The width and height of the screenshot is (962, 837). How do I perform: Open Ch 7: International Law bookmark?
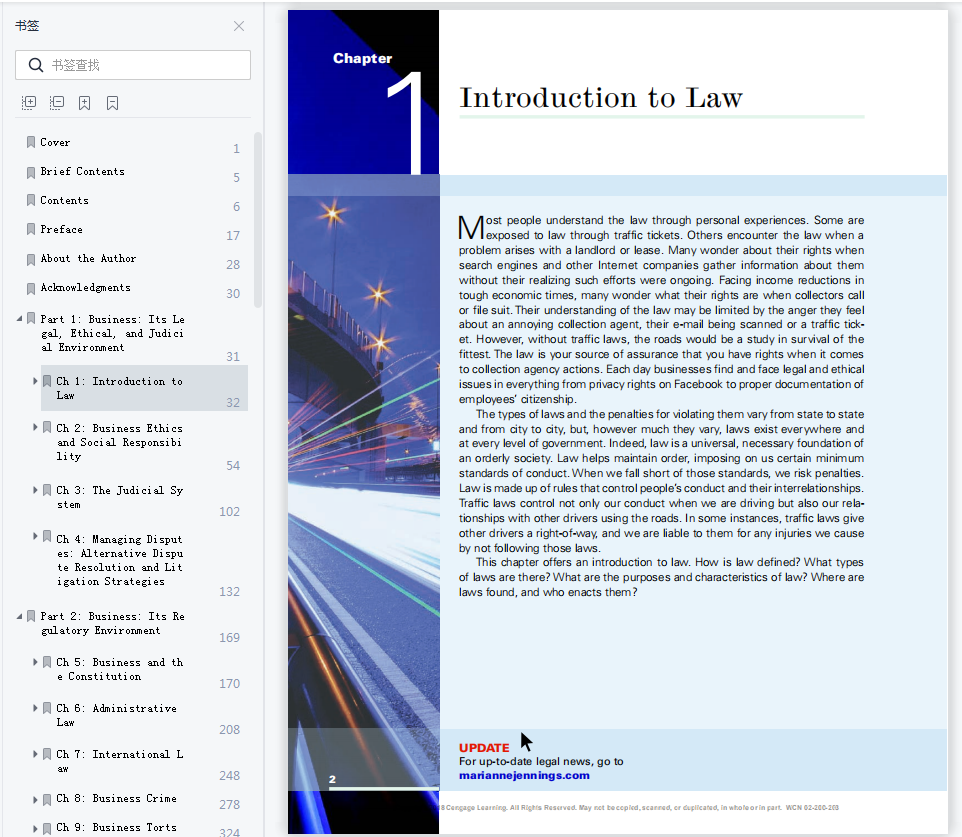120,762
